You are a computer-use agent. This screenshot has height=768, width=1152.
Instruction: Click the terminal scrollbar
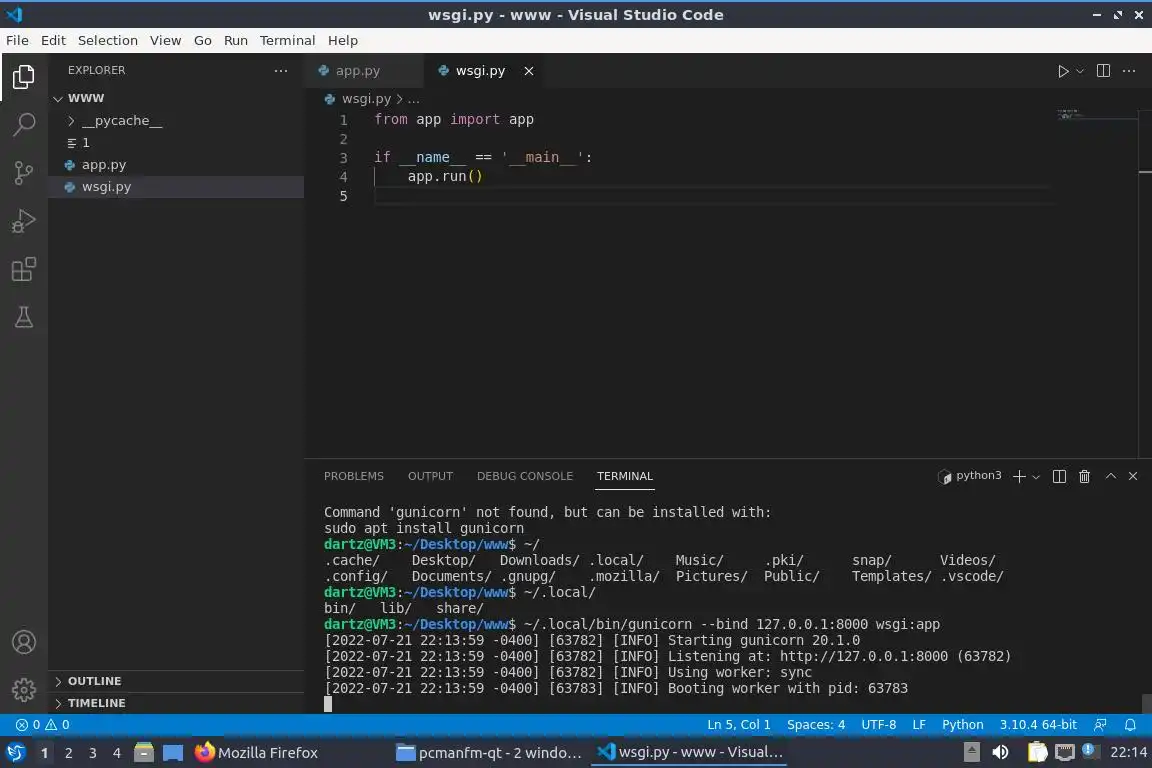click(x=1145, y=703)
